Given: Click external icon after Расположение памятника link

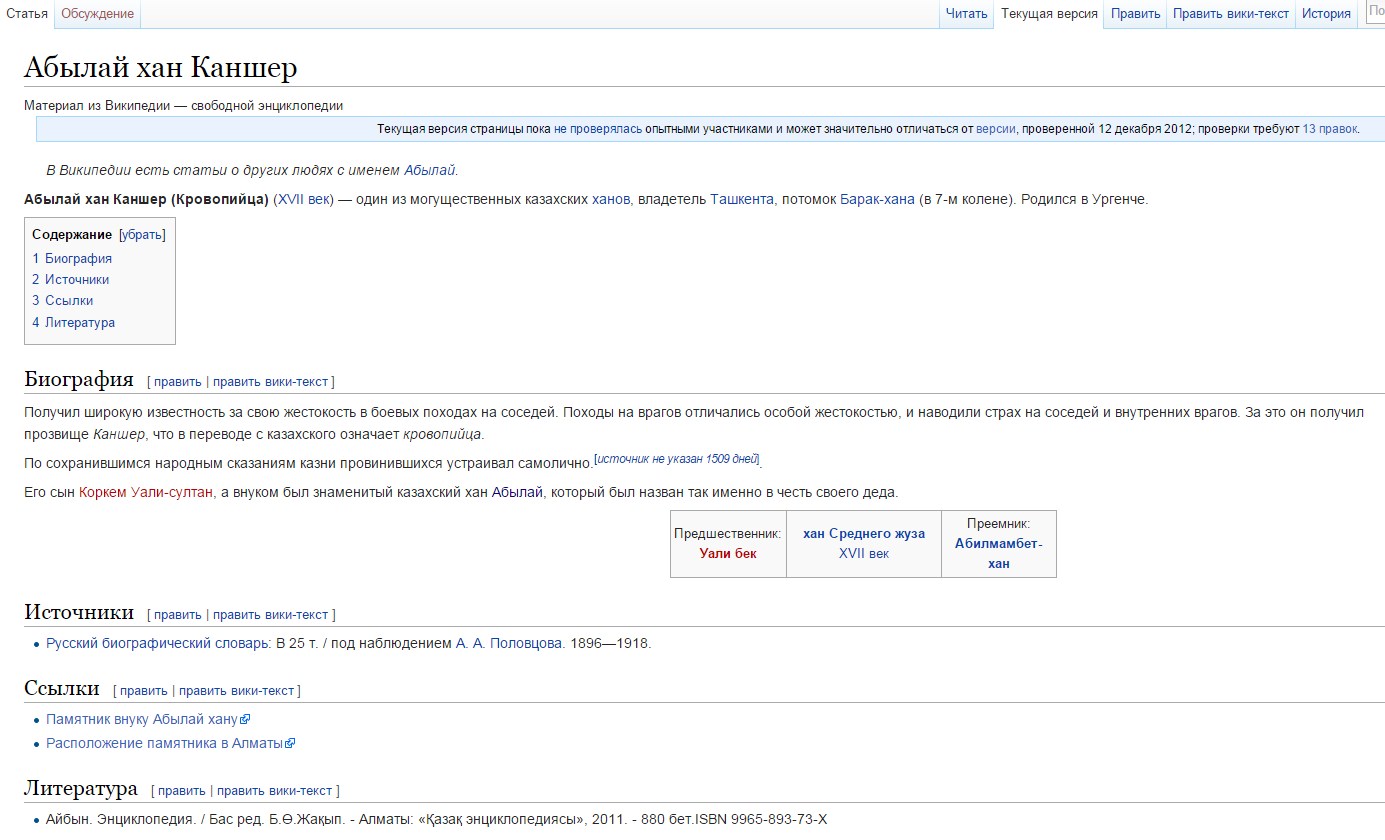Looking at the screenshot, I should [291, 744].
